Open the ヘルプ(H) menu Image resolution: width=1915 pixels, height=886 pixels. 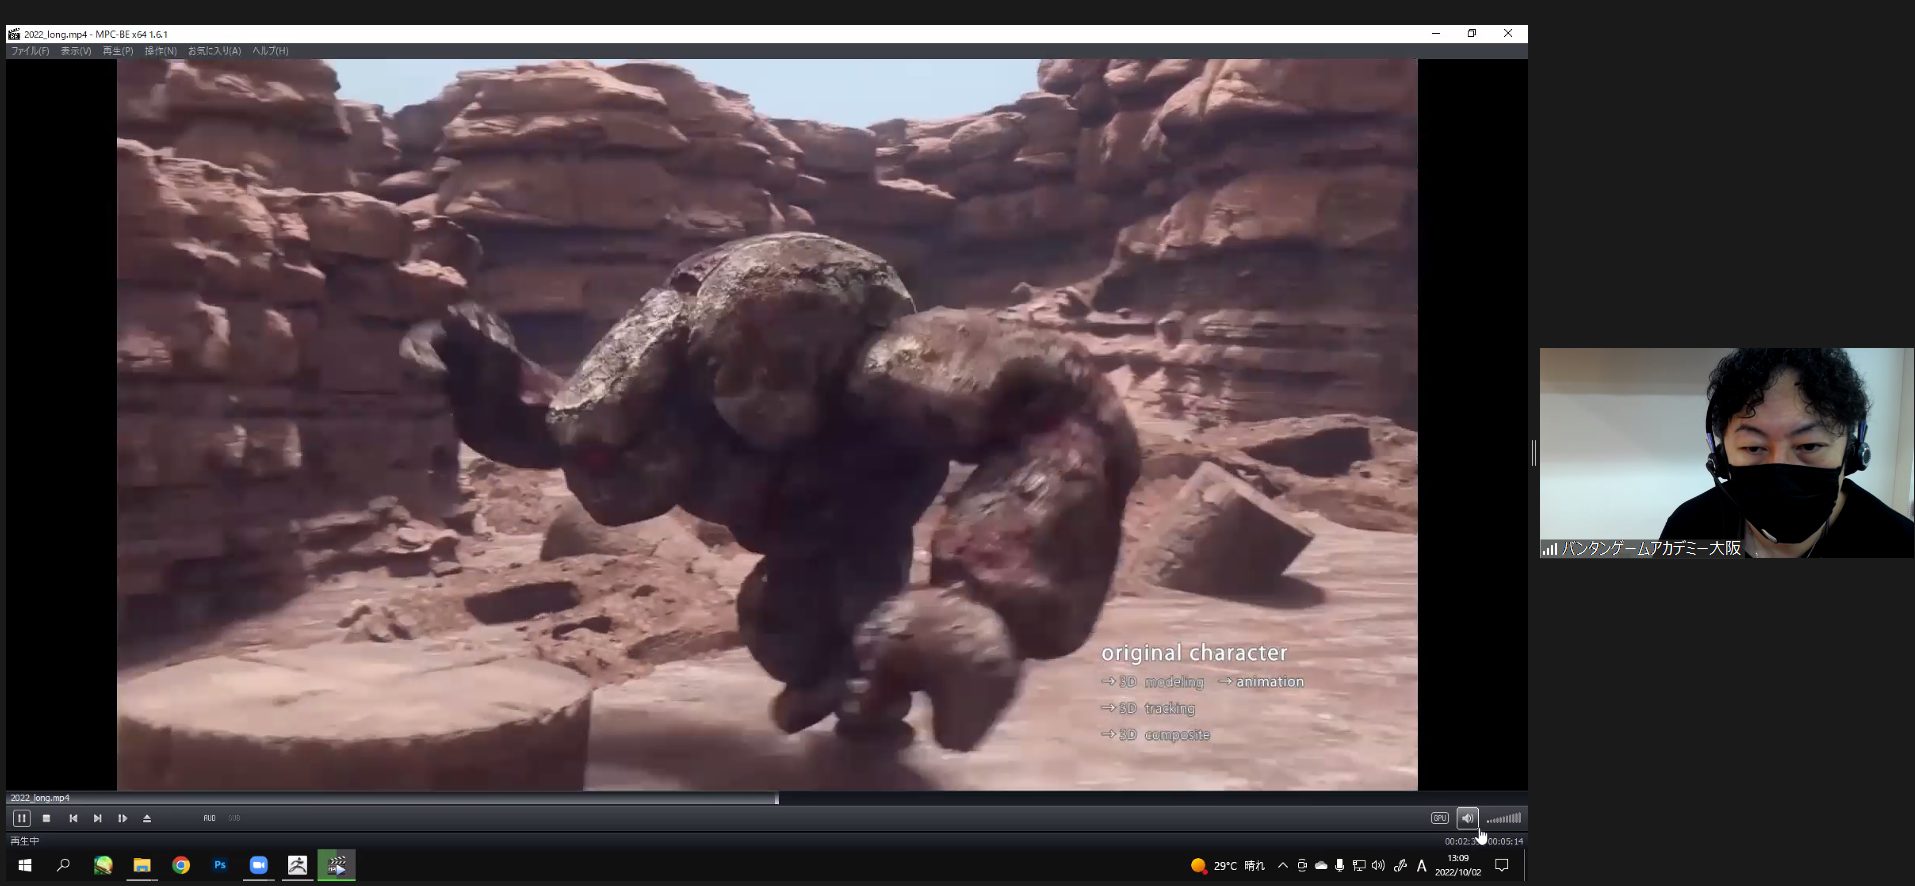click(270, 51)
